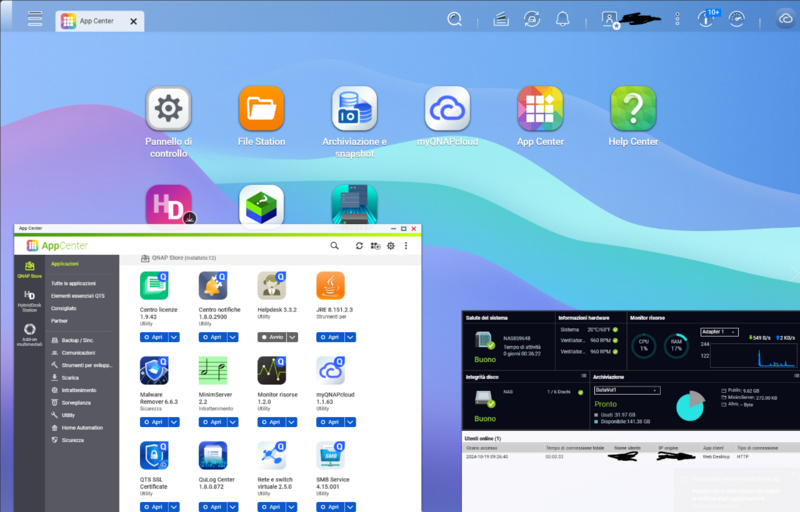Click the App Center settings gear icon
The image size is (800, 512).
coord(391,246)
